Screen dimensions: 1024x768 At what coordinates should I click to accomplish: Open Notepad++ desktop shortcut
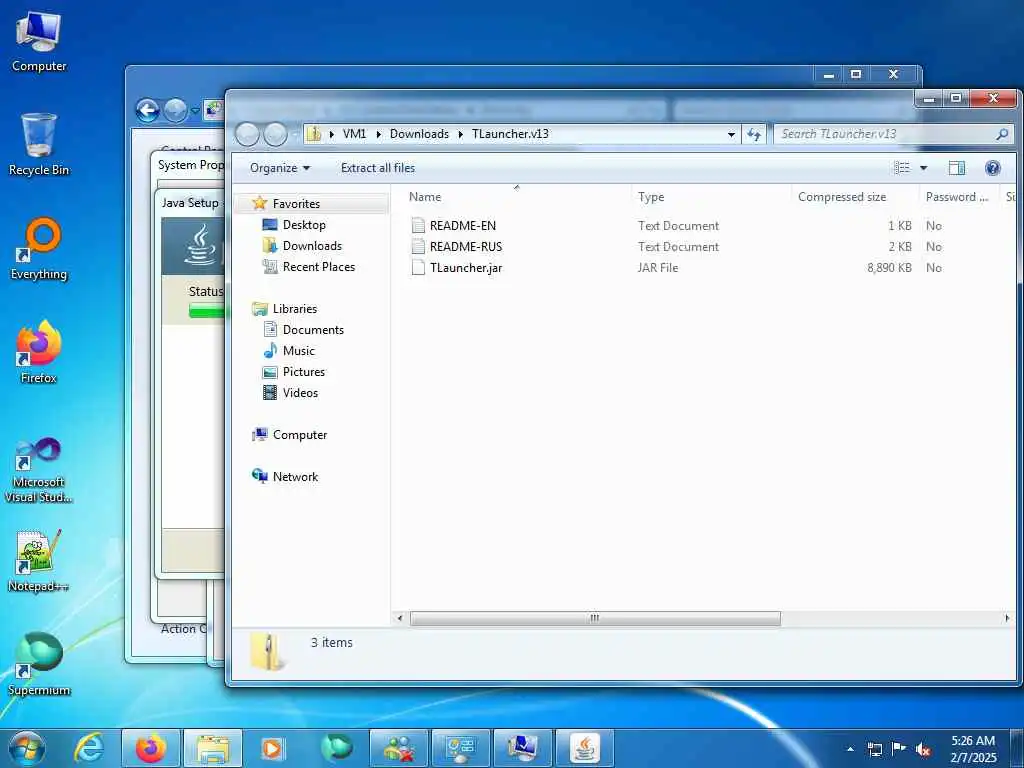click(39, 561)
